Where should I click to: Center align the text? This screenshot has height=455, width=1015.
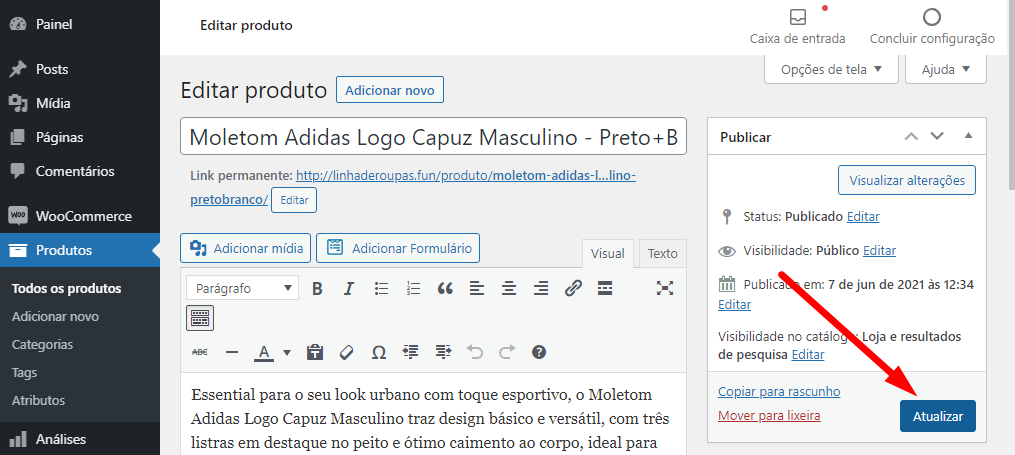509,289
